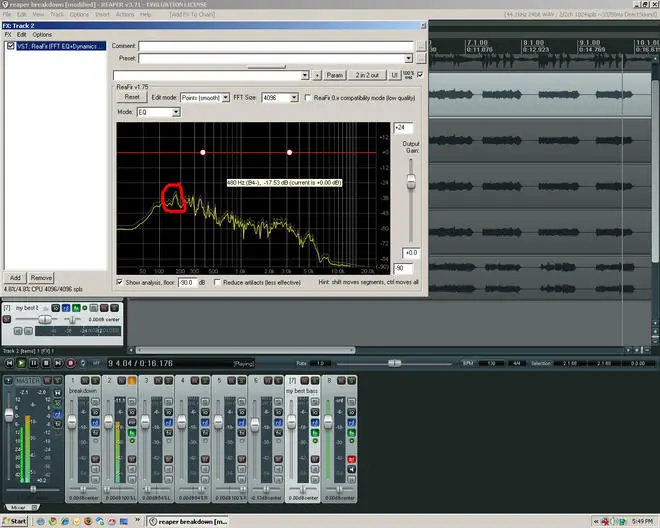Mute track 1 breakdown in mixer

click(85, 380)
